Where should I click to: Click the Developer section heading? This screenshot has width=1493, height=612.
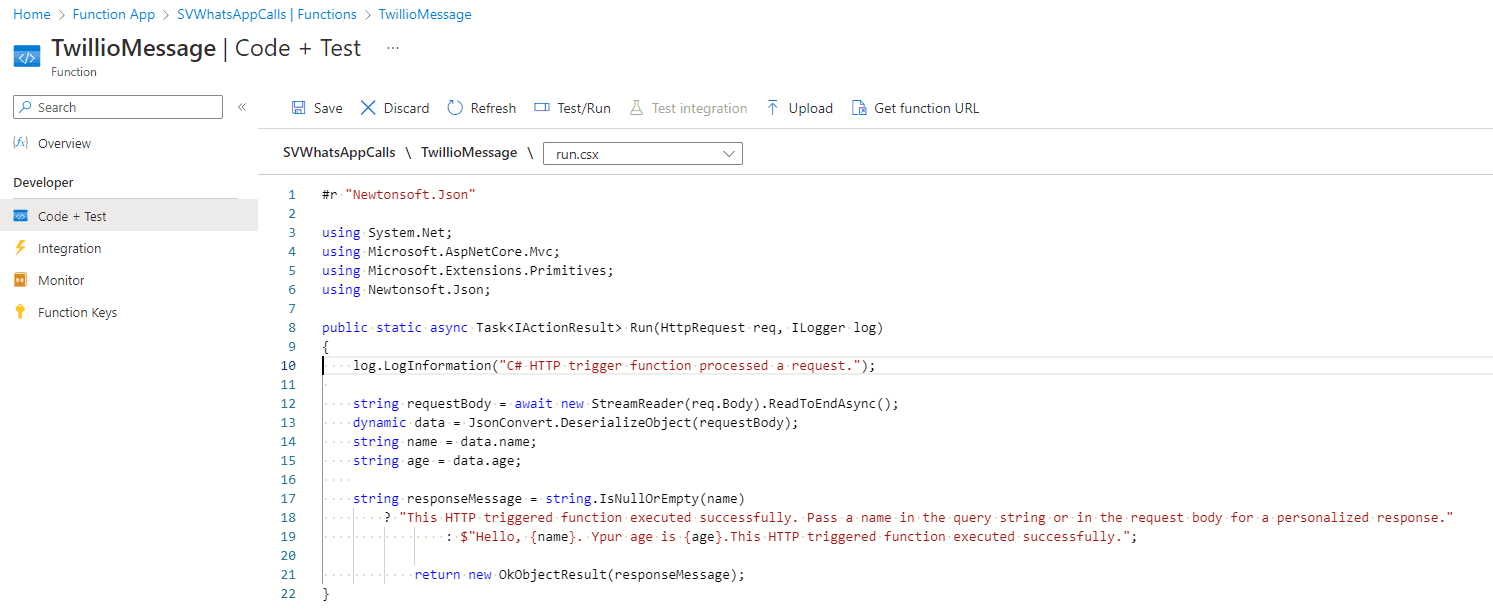[43, 182]
